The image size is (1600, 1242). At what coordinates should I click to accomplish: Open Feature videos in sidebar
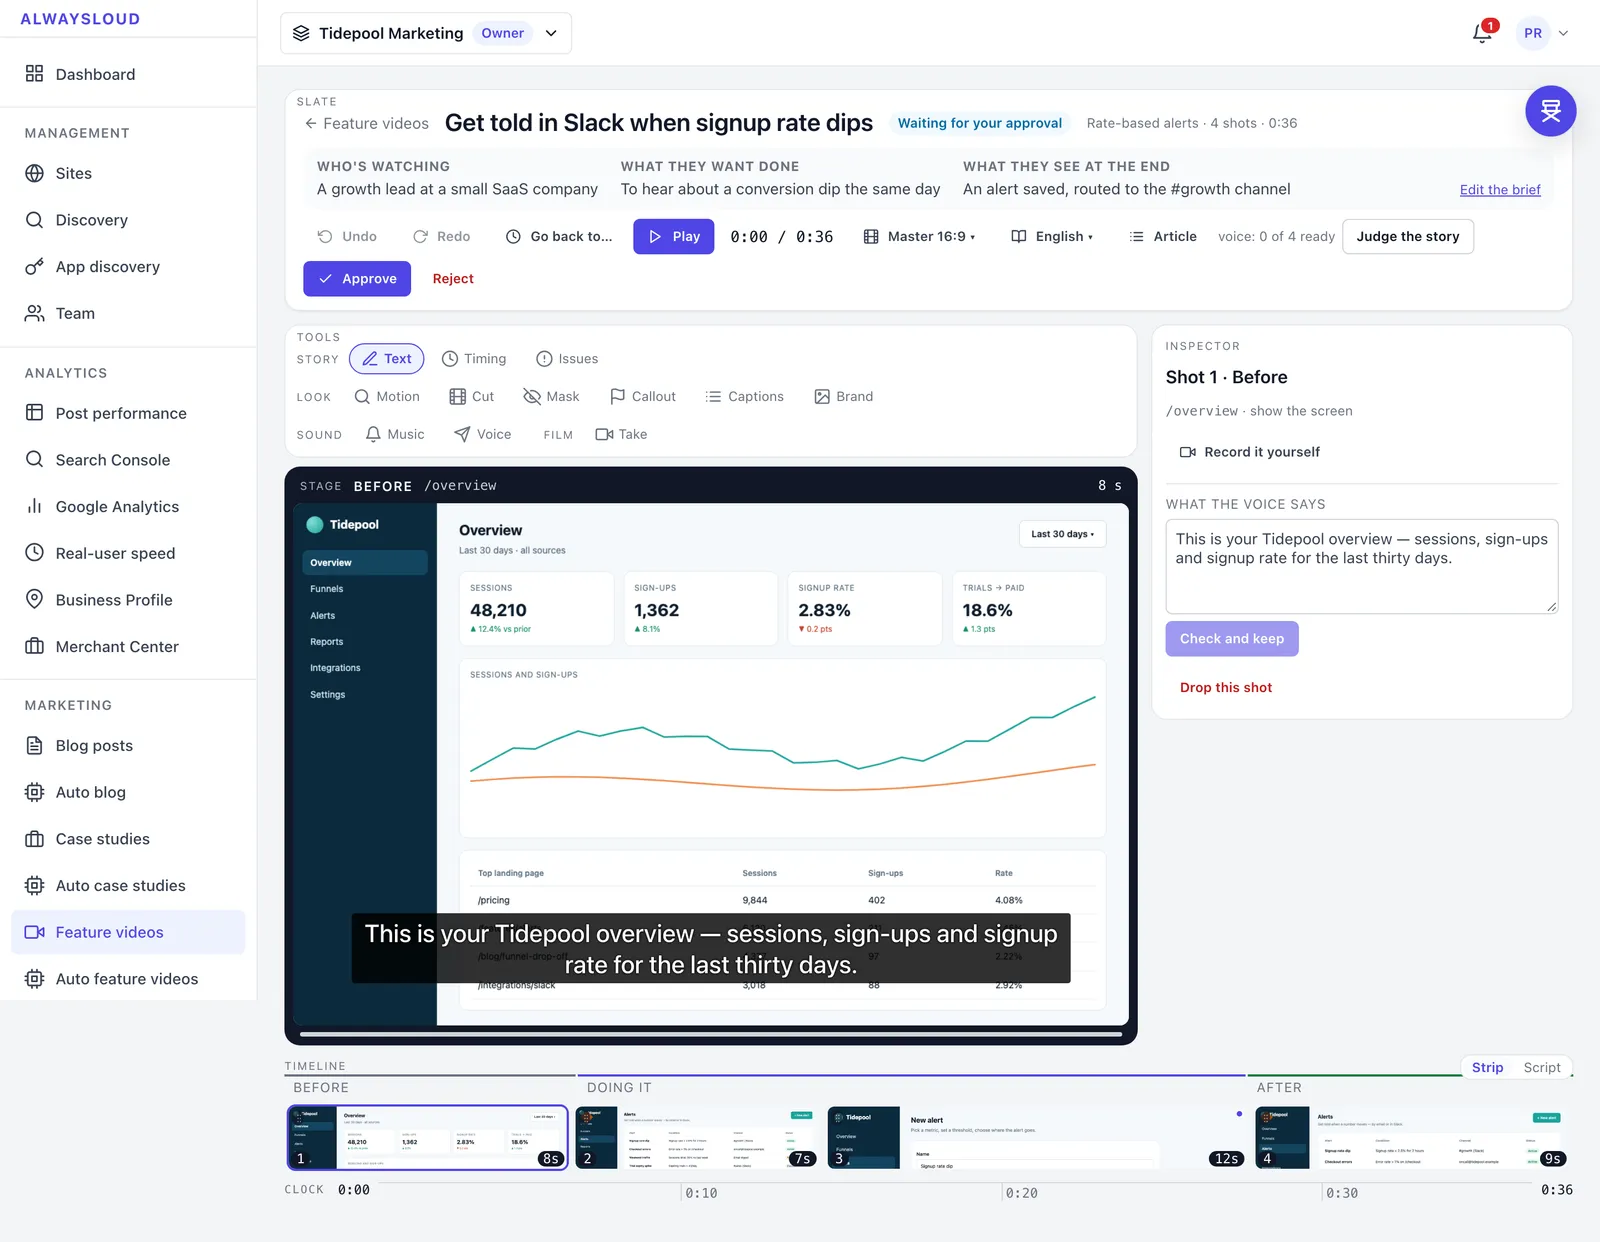(128, 932)
